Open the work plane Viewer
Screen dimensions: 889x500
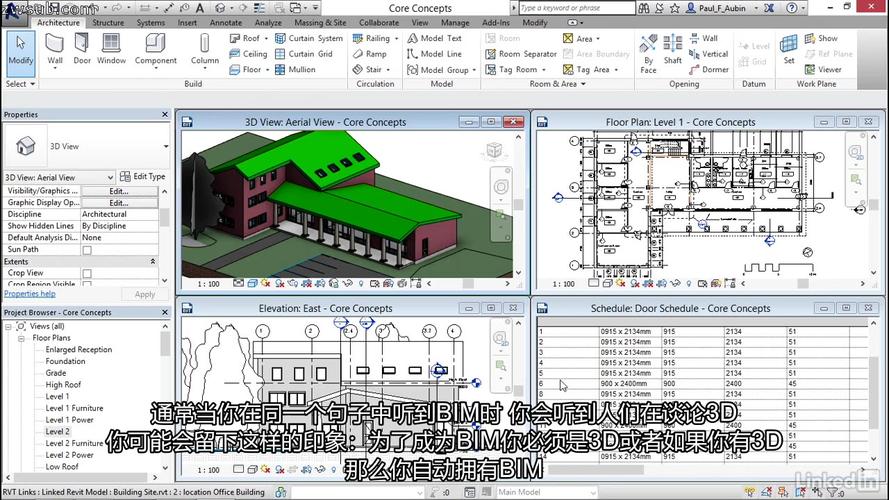(823, 70)
